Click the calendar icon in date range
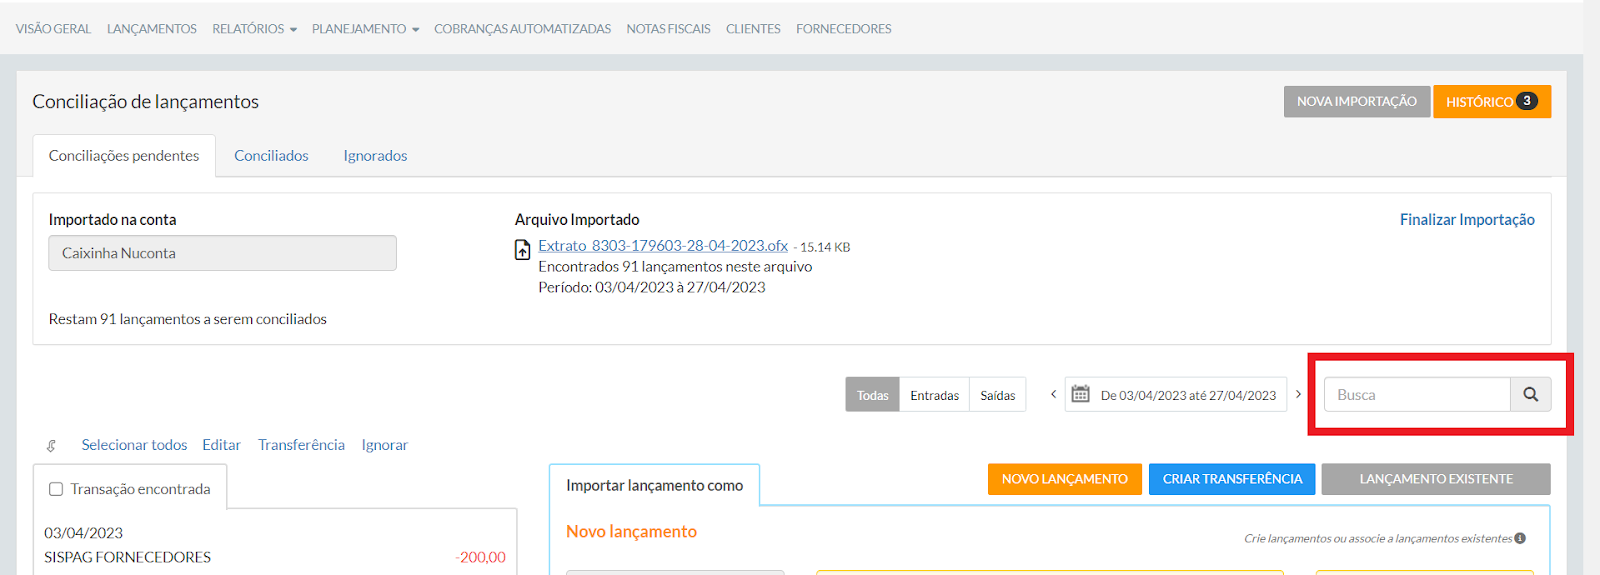The height and width of the screenshot is (575, 1600). click(1080, 394)
